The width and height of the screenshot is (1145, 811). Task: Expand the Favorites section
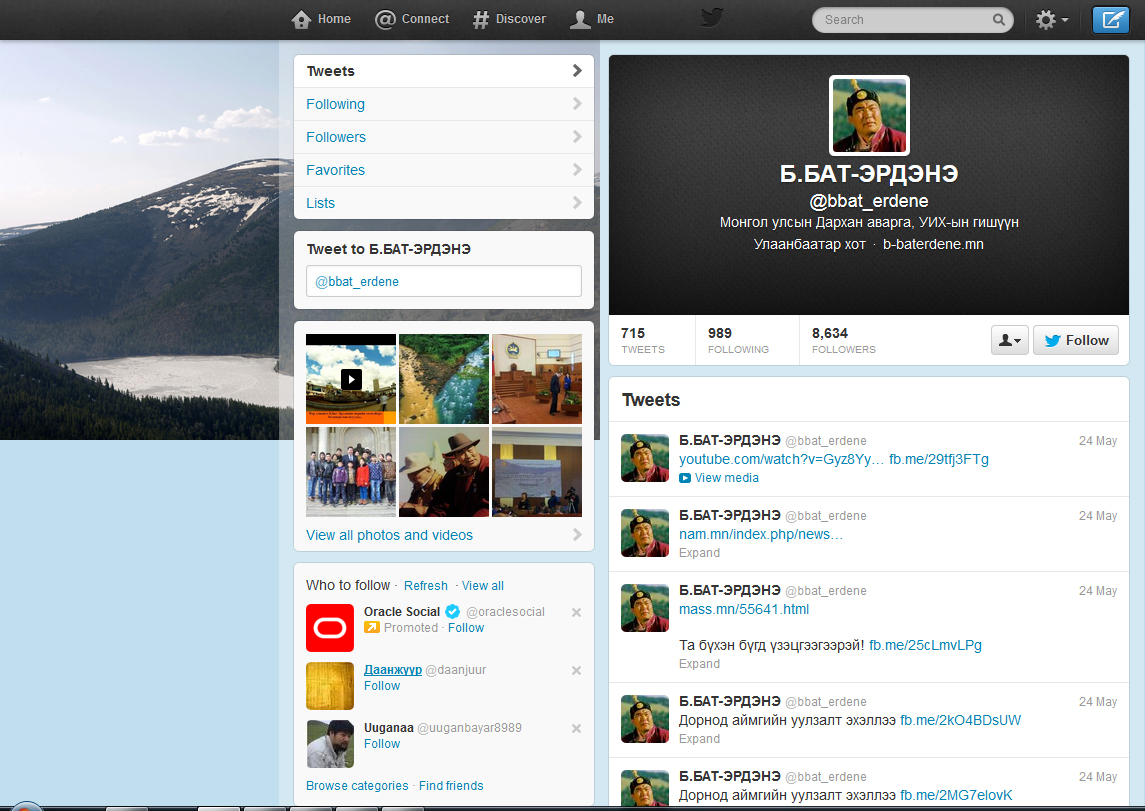point(443,170)
